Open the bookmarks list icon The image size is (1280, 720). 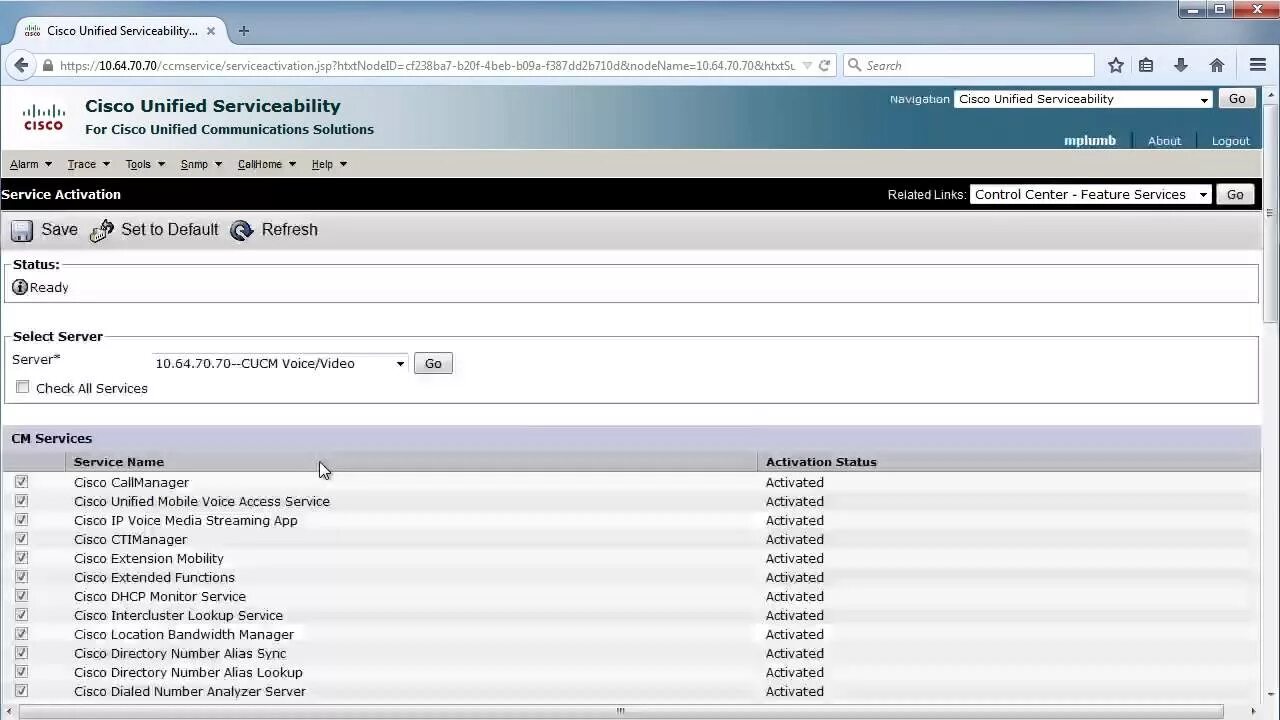(1146, 65)
